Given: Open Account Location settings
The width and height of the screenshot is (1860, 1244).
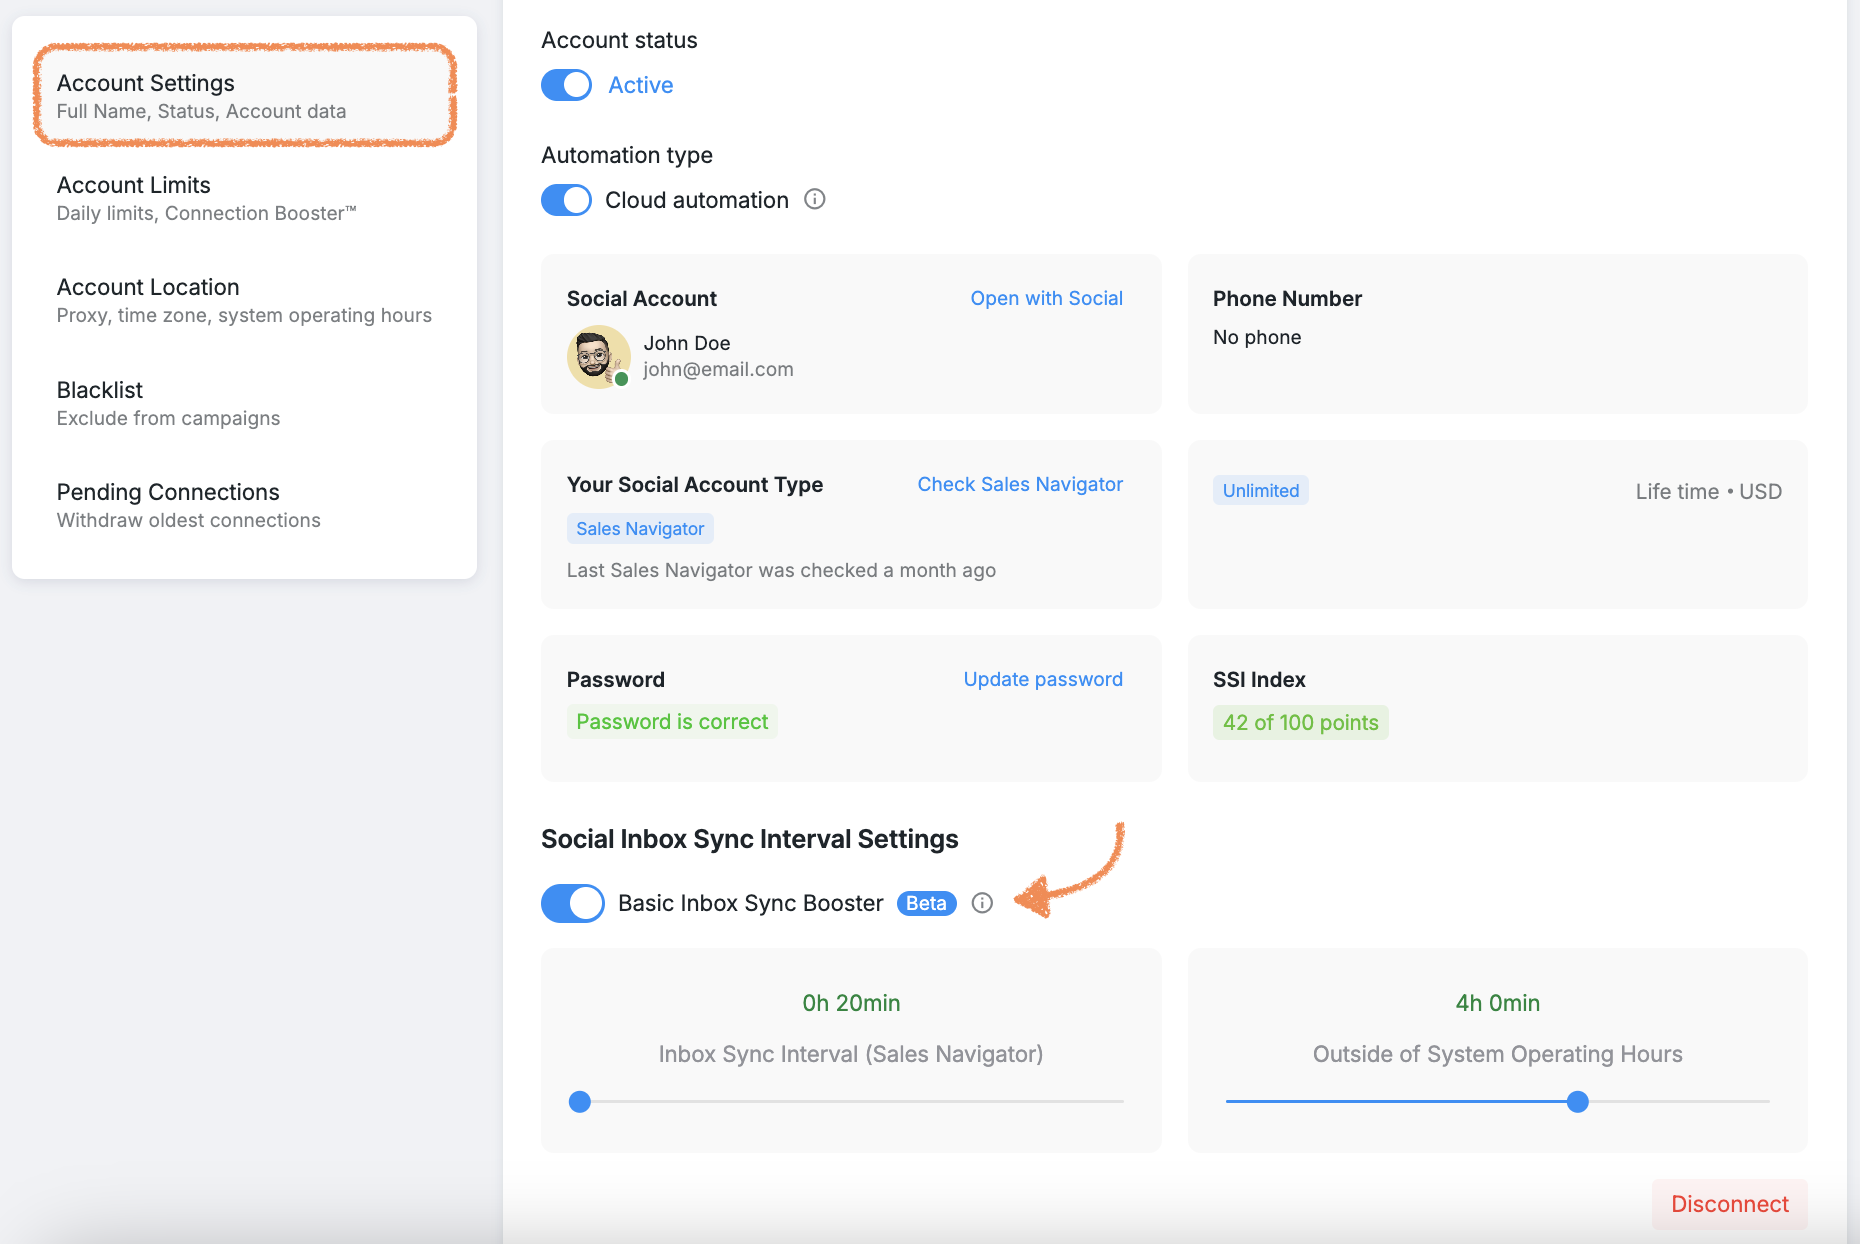Looking at the screenshot, I should (x=244, y=300).
